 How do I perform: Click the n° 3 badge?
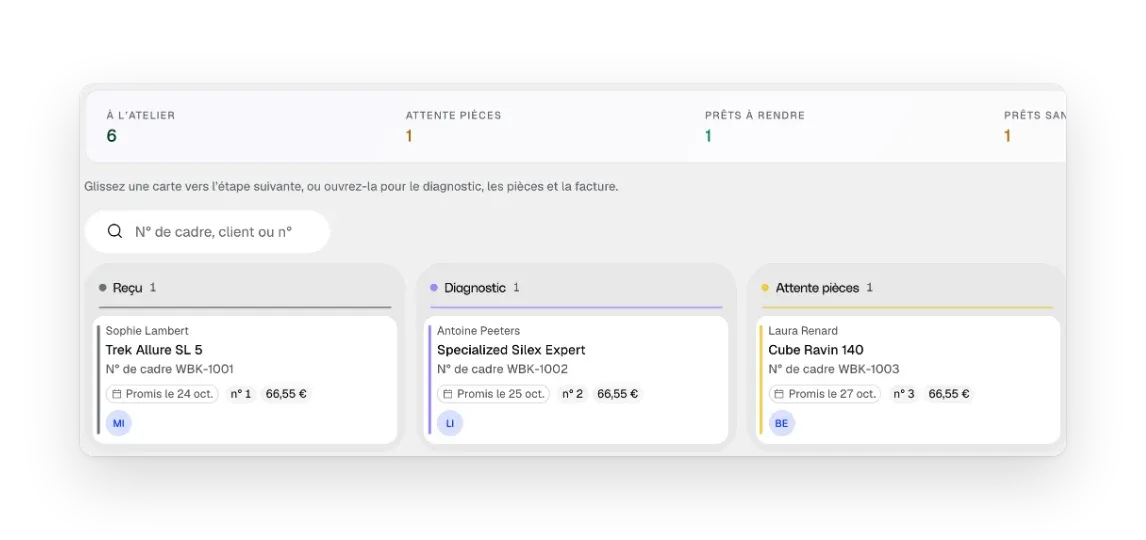[x=903, y=394]
